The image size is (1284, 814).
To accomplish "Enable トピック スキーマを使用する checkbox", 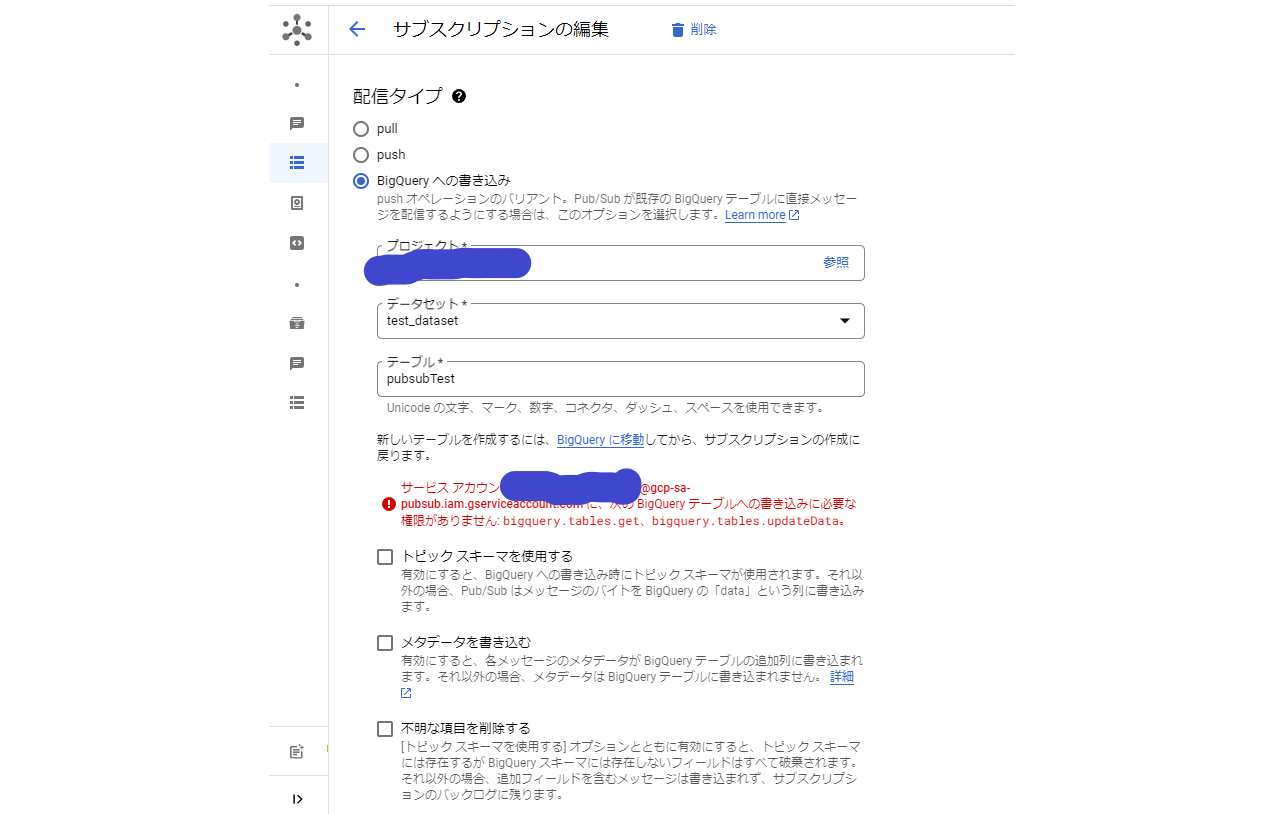I will [385, 557].
